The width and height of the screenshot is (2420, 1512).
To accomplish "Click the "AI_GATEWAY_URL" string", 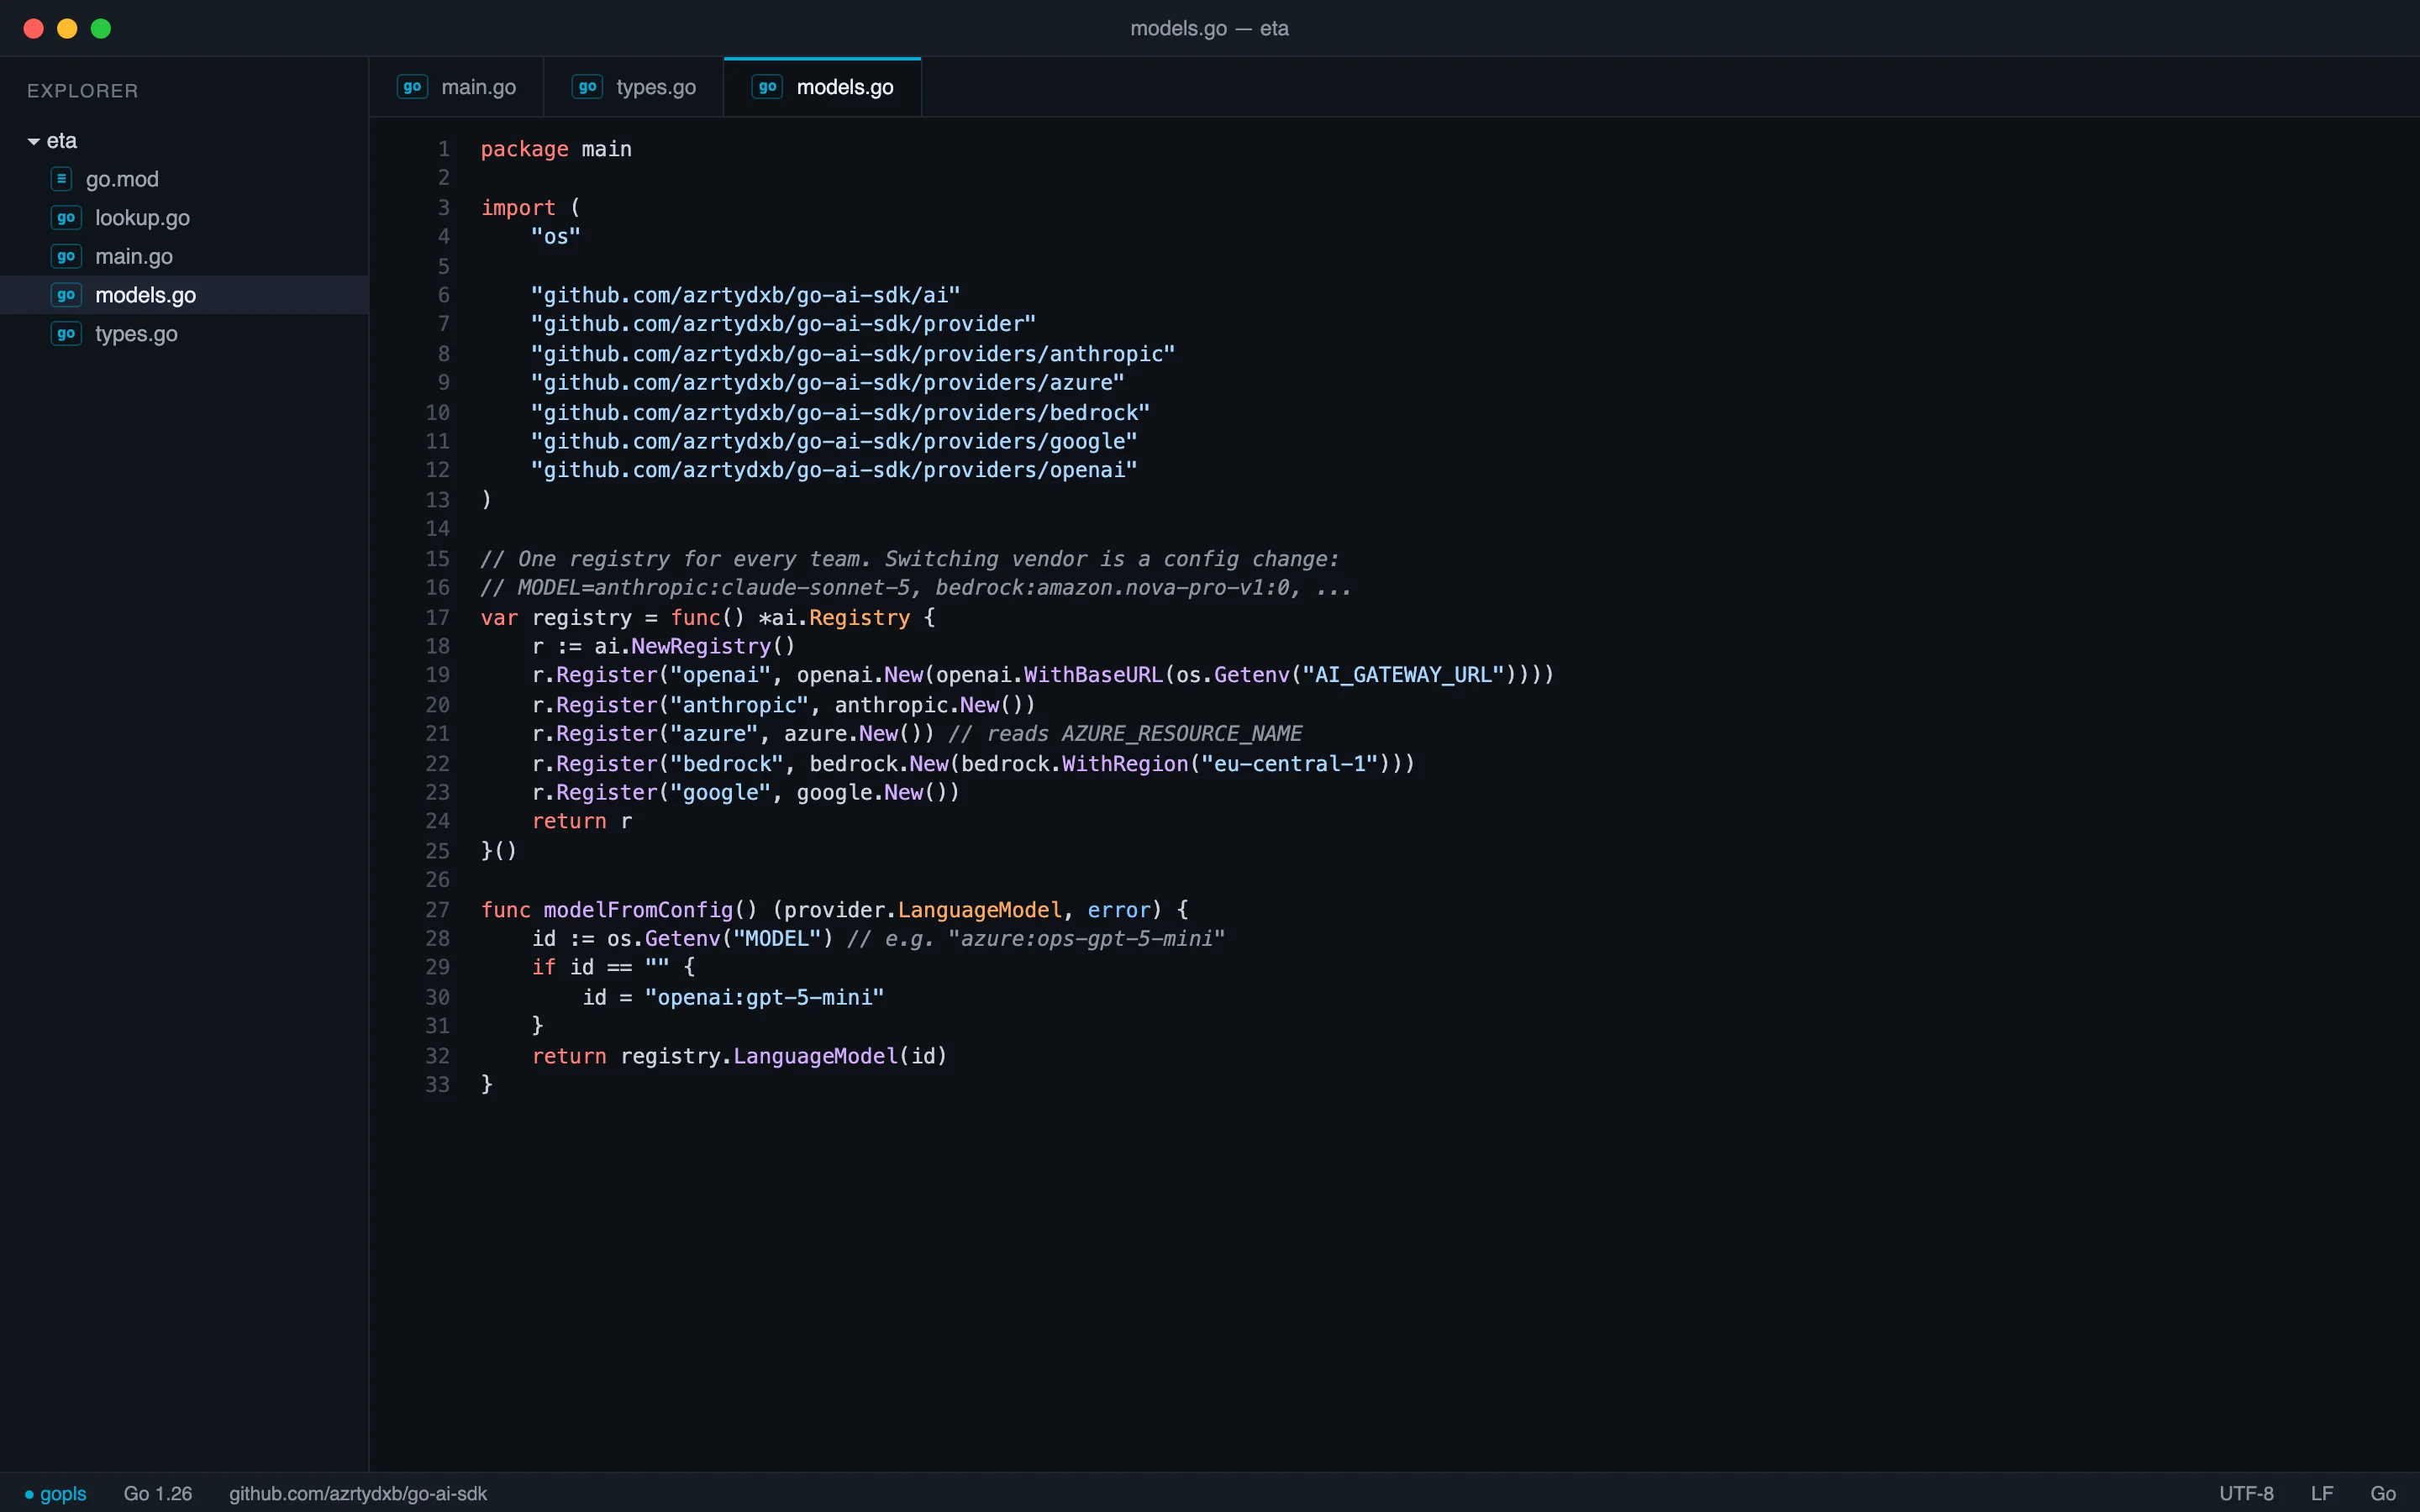I will coord(1403,675).
